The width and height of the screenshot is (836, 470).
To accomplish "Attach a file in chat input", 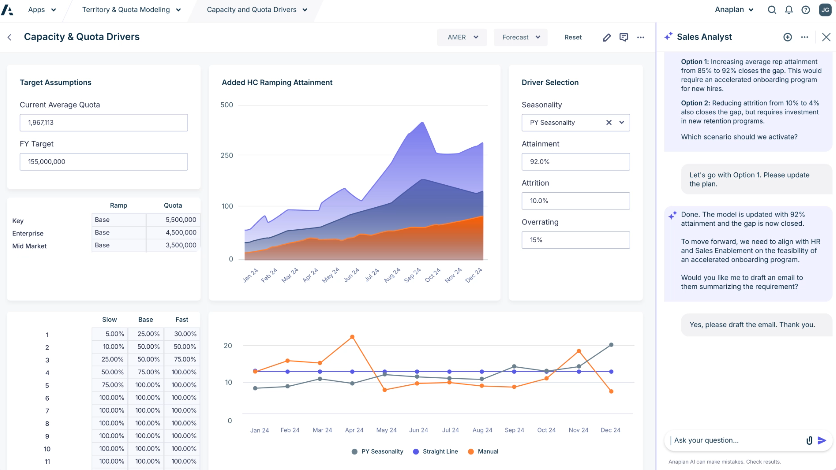I will [809, 440].
